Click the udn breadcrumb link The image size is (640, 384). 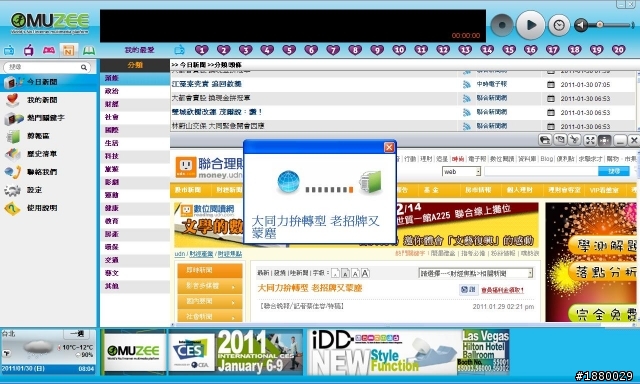tap(180, 254)
